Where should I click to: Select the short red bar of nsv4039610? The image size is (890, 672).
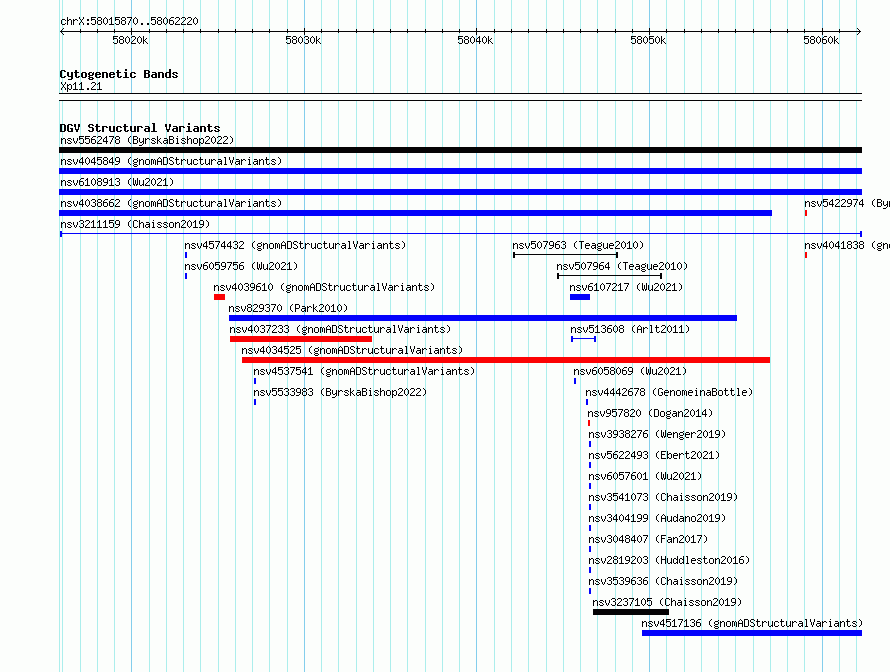(219, 297)
